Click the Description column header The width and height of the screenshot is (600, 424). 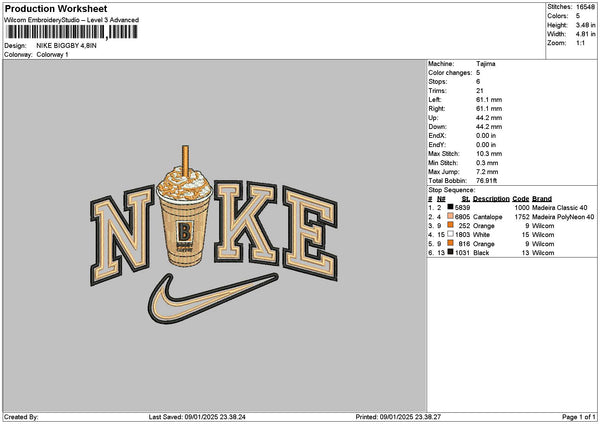click(x=491, y=199)
